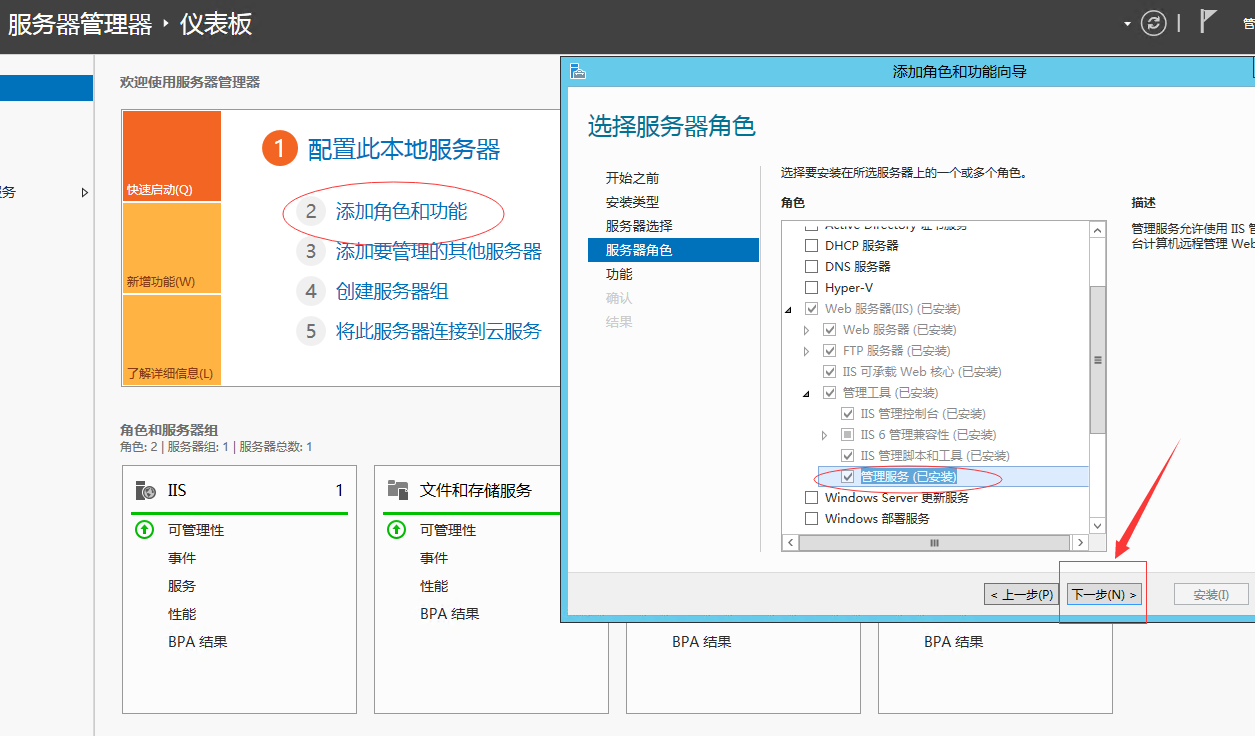Open 事件 in the IIS card

(182, 558)
